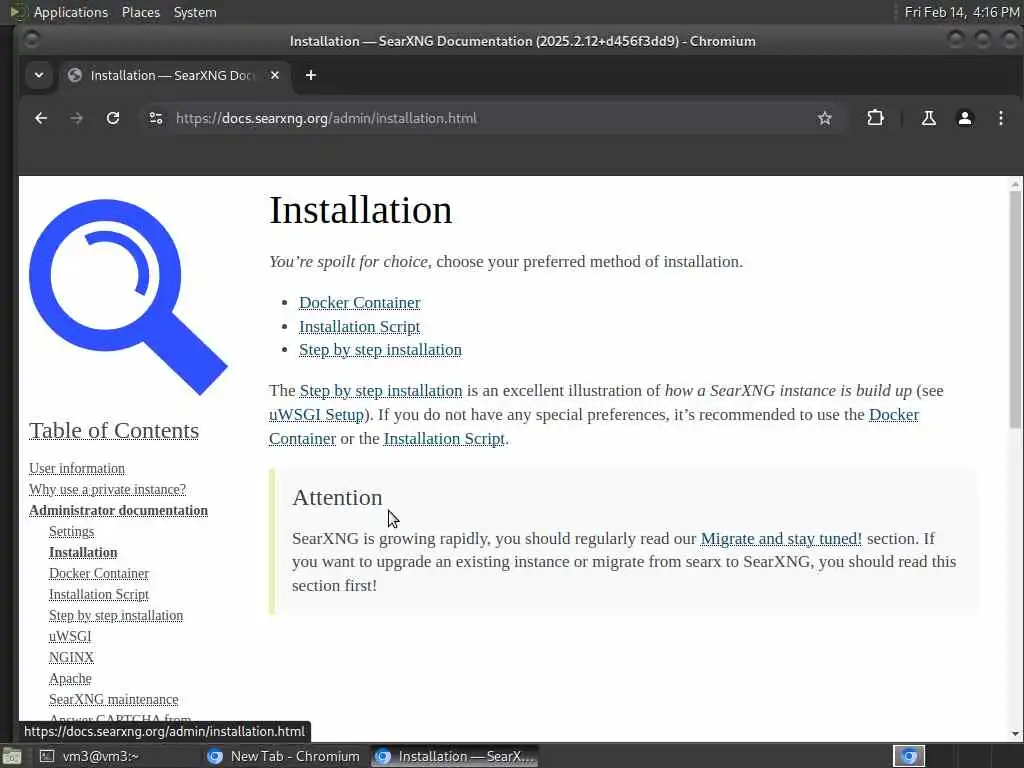Open Apache in the sidebar
This screenshot has height=768, width=1024.
[70, 679]
